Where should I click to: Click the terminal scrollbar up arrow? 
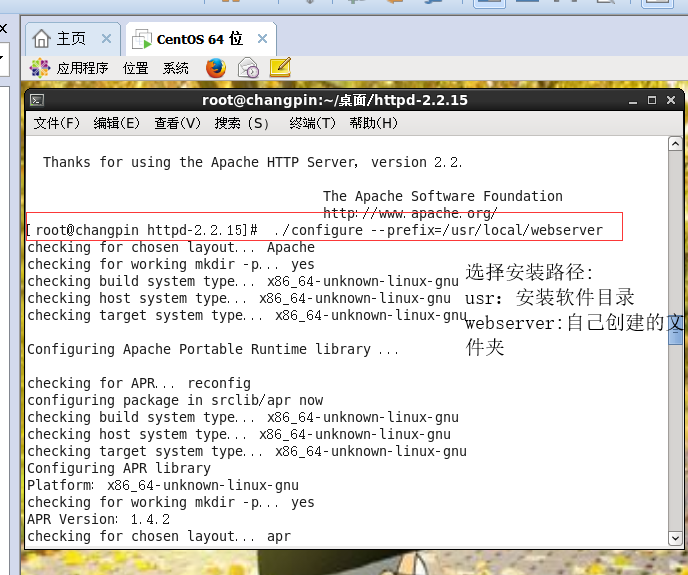675,144
